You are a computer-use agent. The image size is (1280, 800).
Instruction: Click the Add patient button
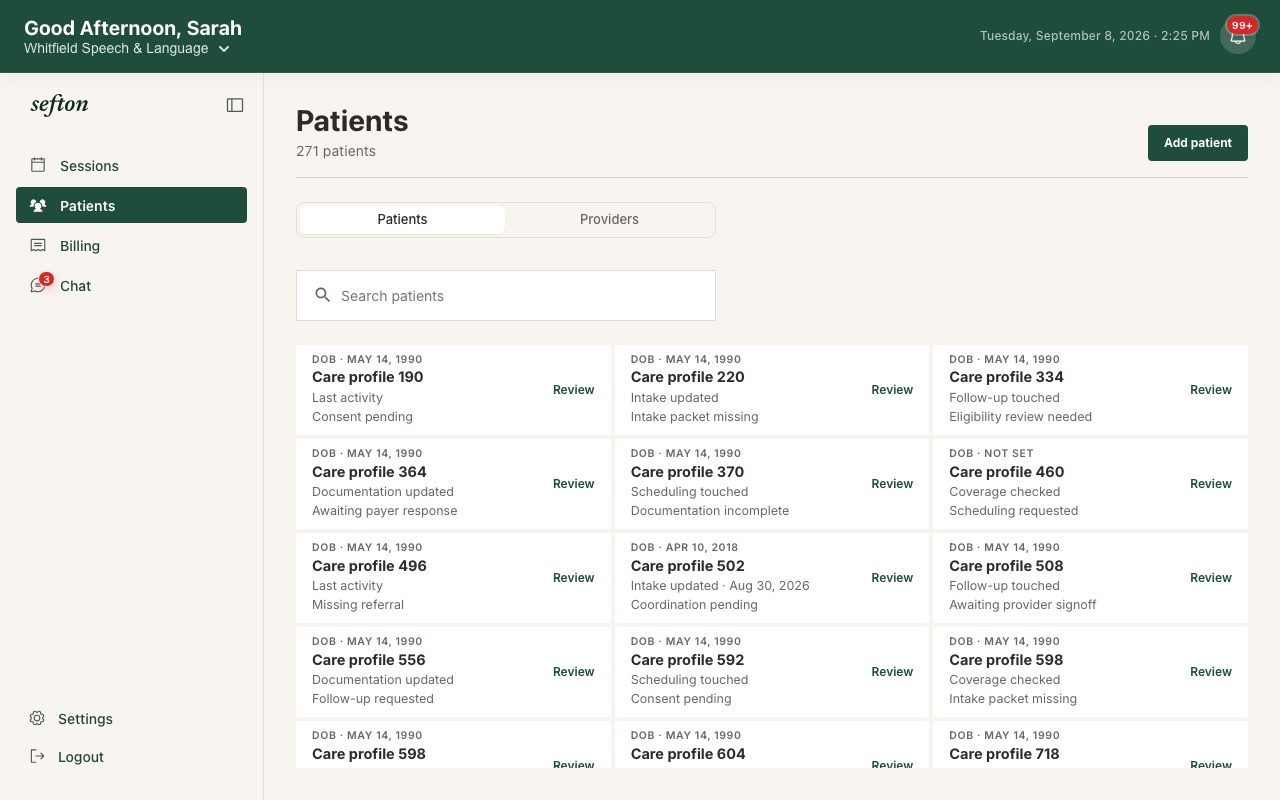point(1197,143)
